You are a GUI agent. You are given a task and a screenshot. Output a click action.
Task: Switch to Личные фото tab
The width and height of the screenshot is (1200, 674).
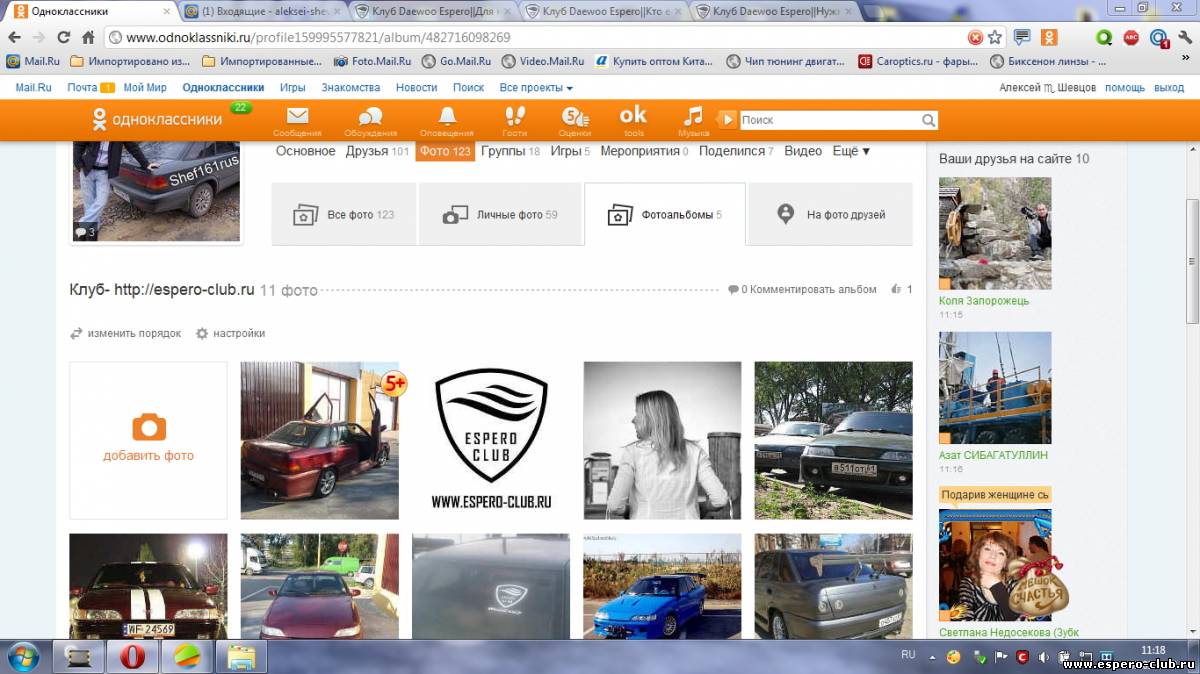pos(500,214)
